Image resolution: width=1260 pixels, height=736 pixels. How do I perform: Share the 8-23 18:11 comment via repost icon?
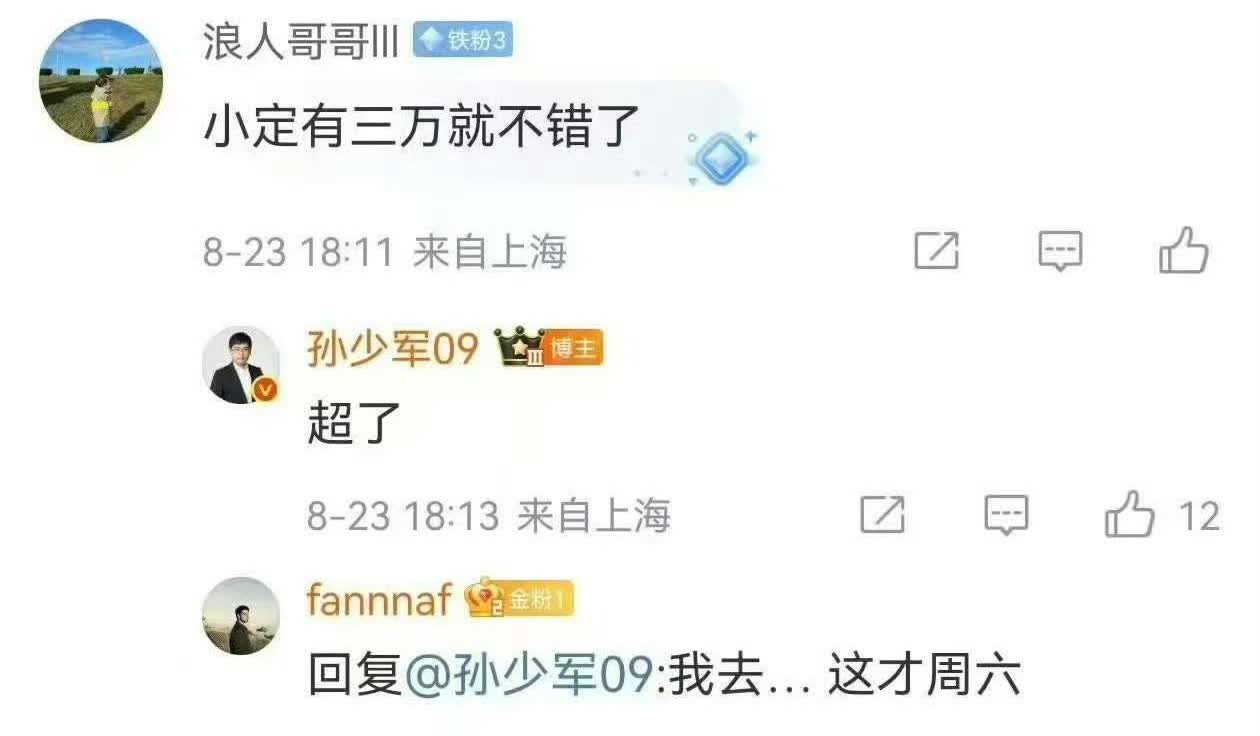[x=937, y=251]
